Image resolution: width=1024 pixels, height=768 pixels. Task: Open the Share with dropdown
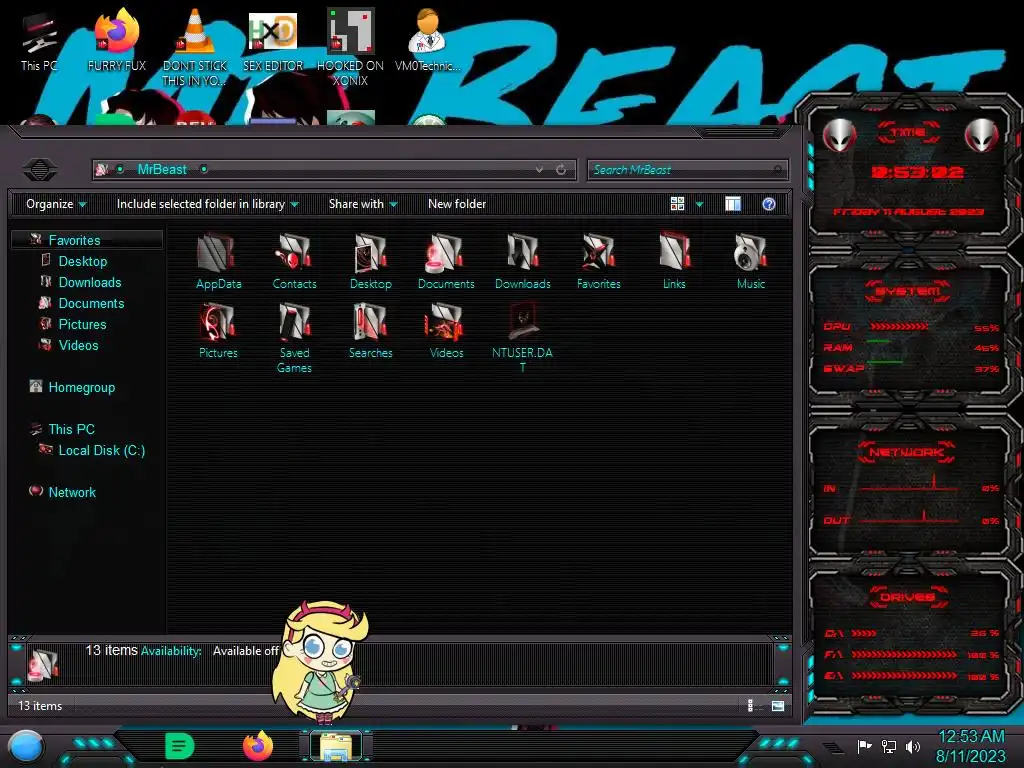click(x=363, y=204)
